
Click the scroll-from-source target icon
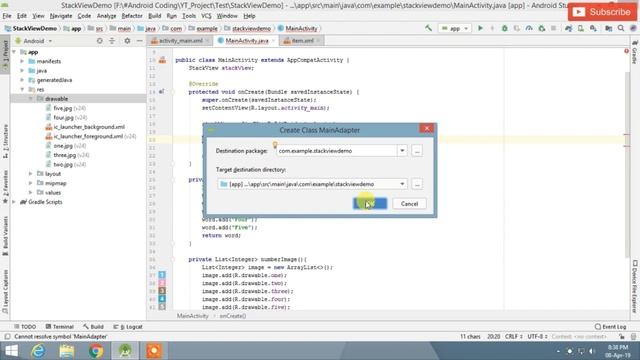pos(100,41)
